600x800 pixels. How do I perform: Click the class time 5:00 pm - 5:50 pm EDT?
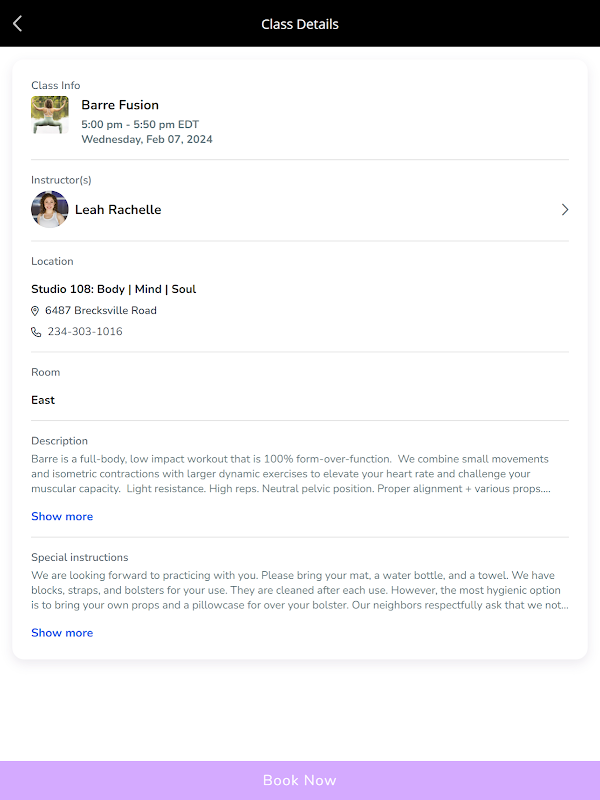pos(140,125)
